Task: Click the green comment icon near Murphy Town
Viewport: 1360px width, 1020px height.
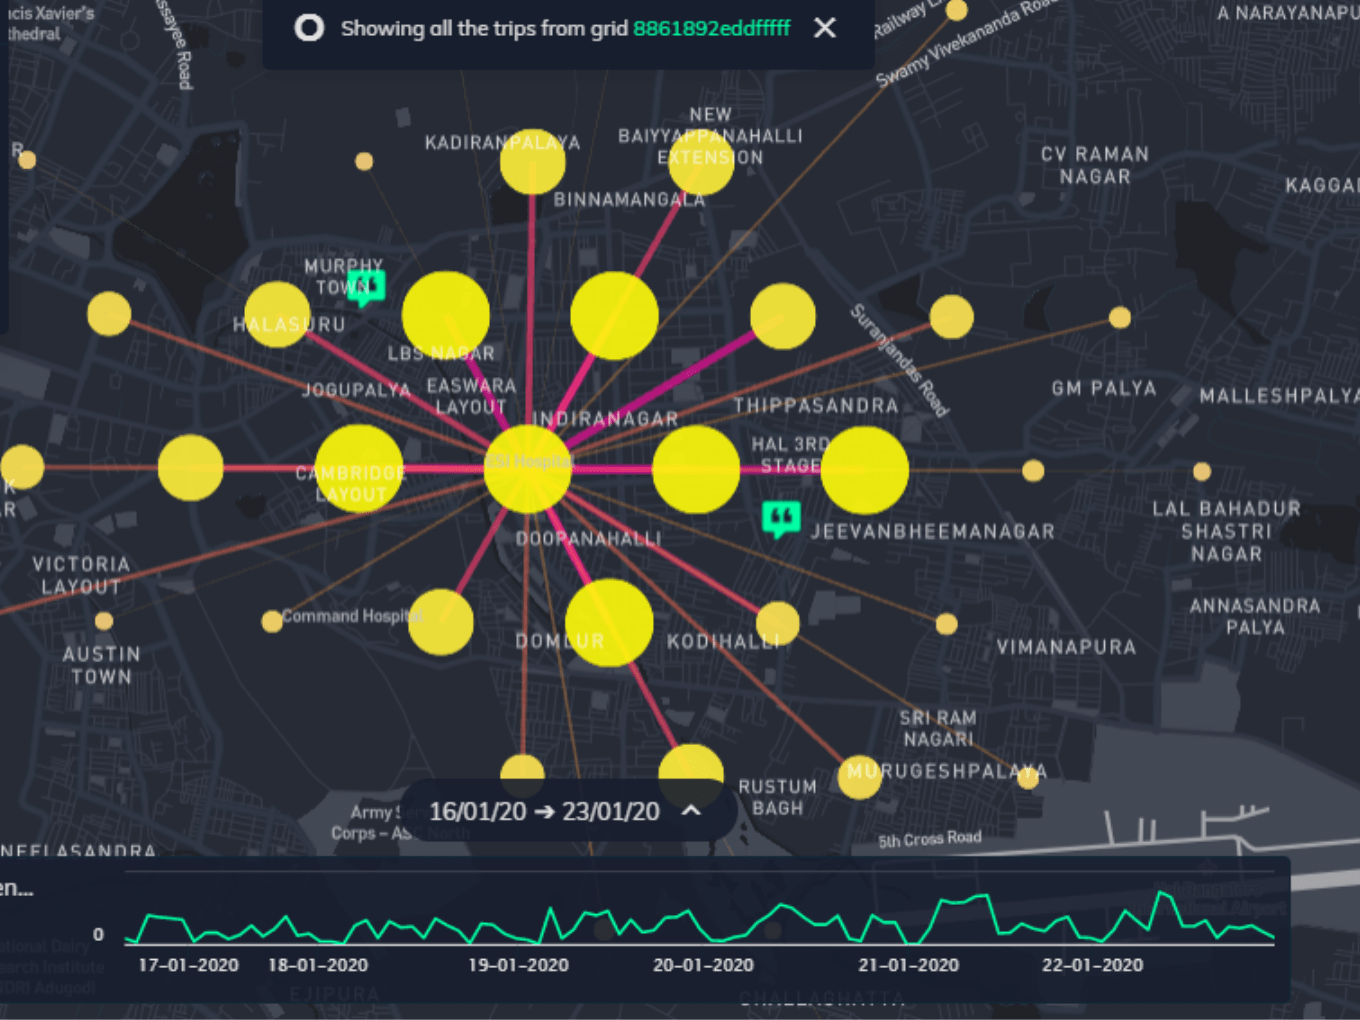Action: 365,288
